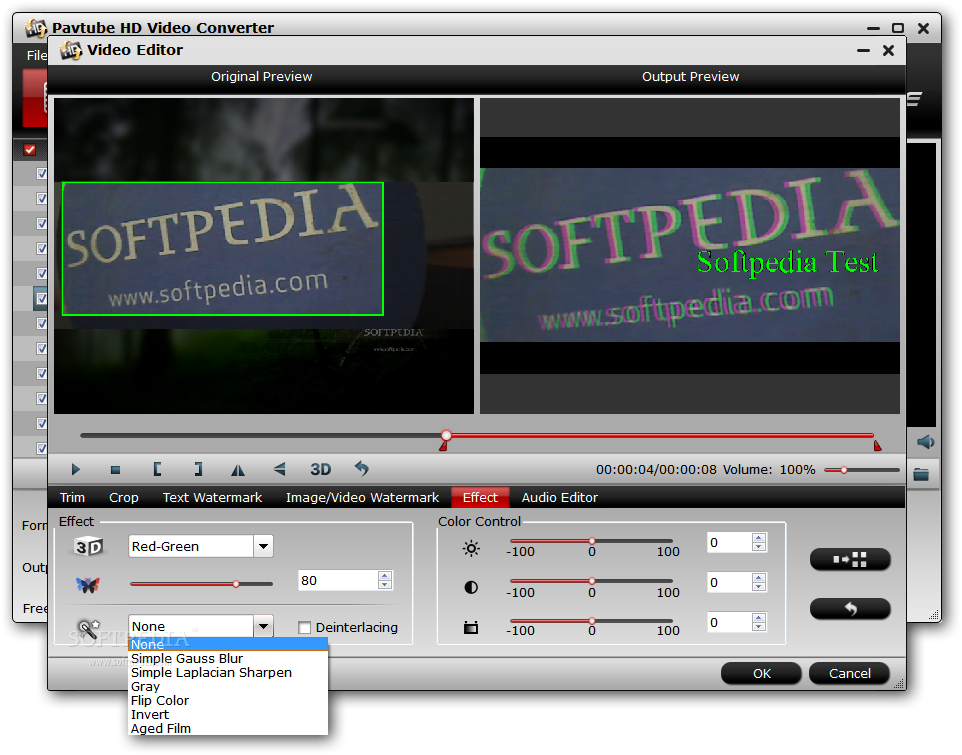Click the 3D depth value field showing 80

[338, 580]
